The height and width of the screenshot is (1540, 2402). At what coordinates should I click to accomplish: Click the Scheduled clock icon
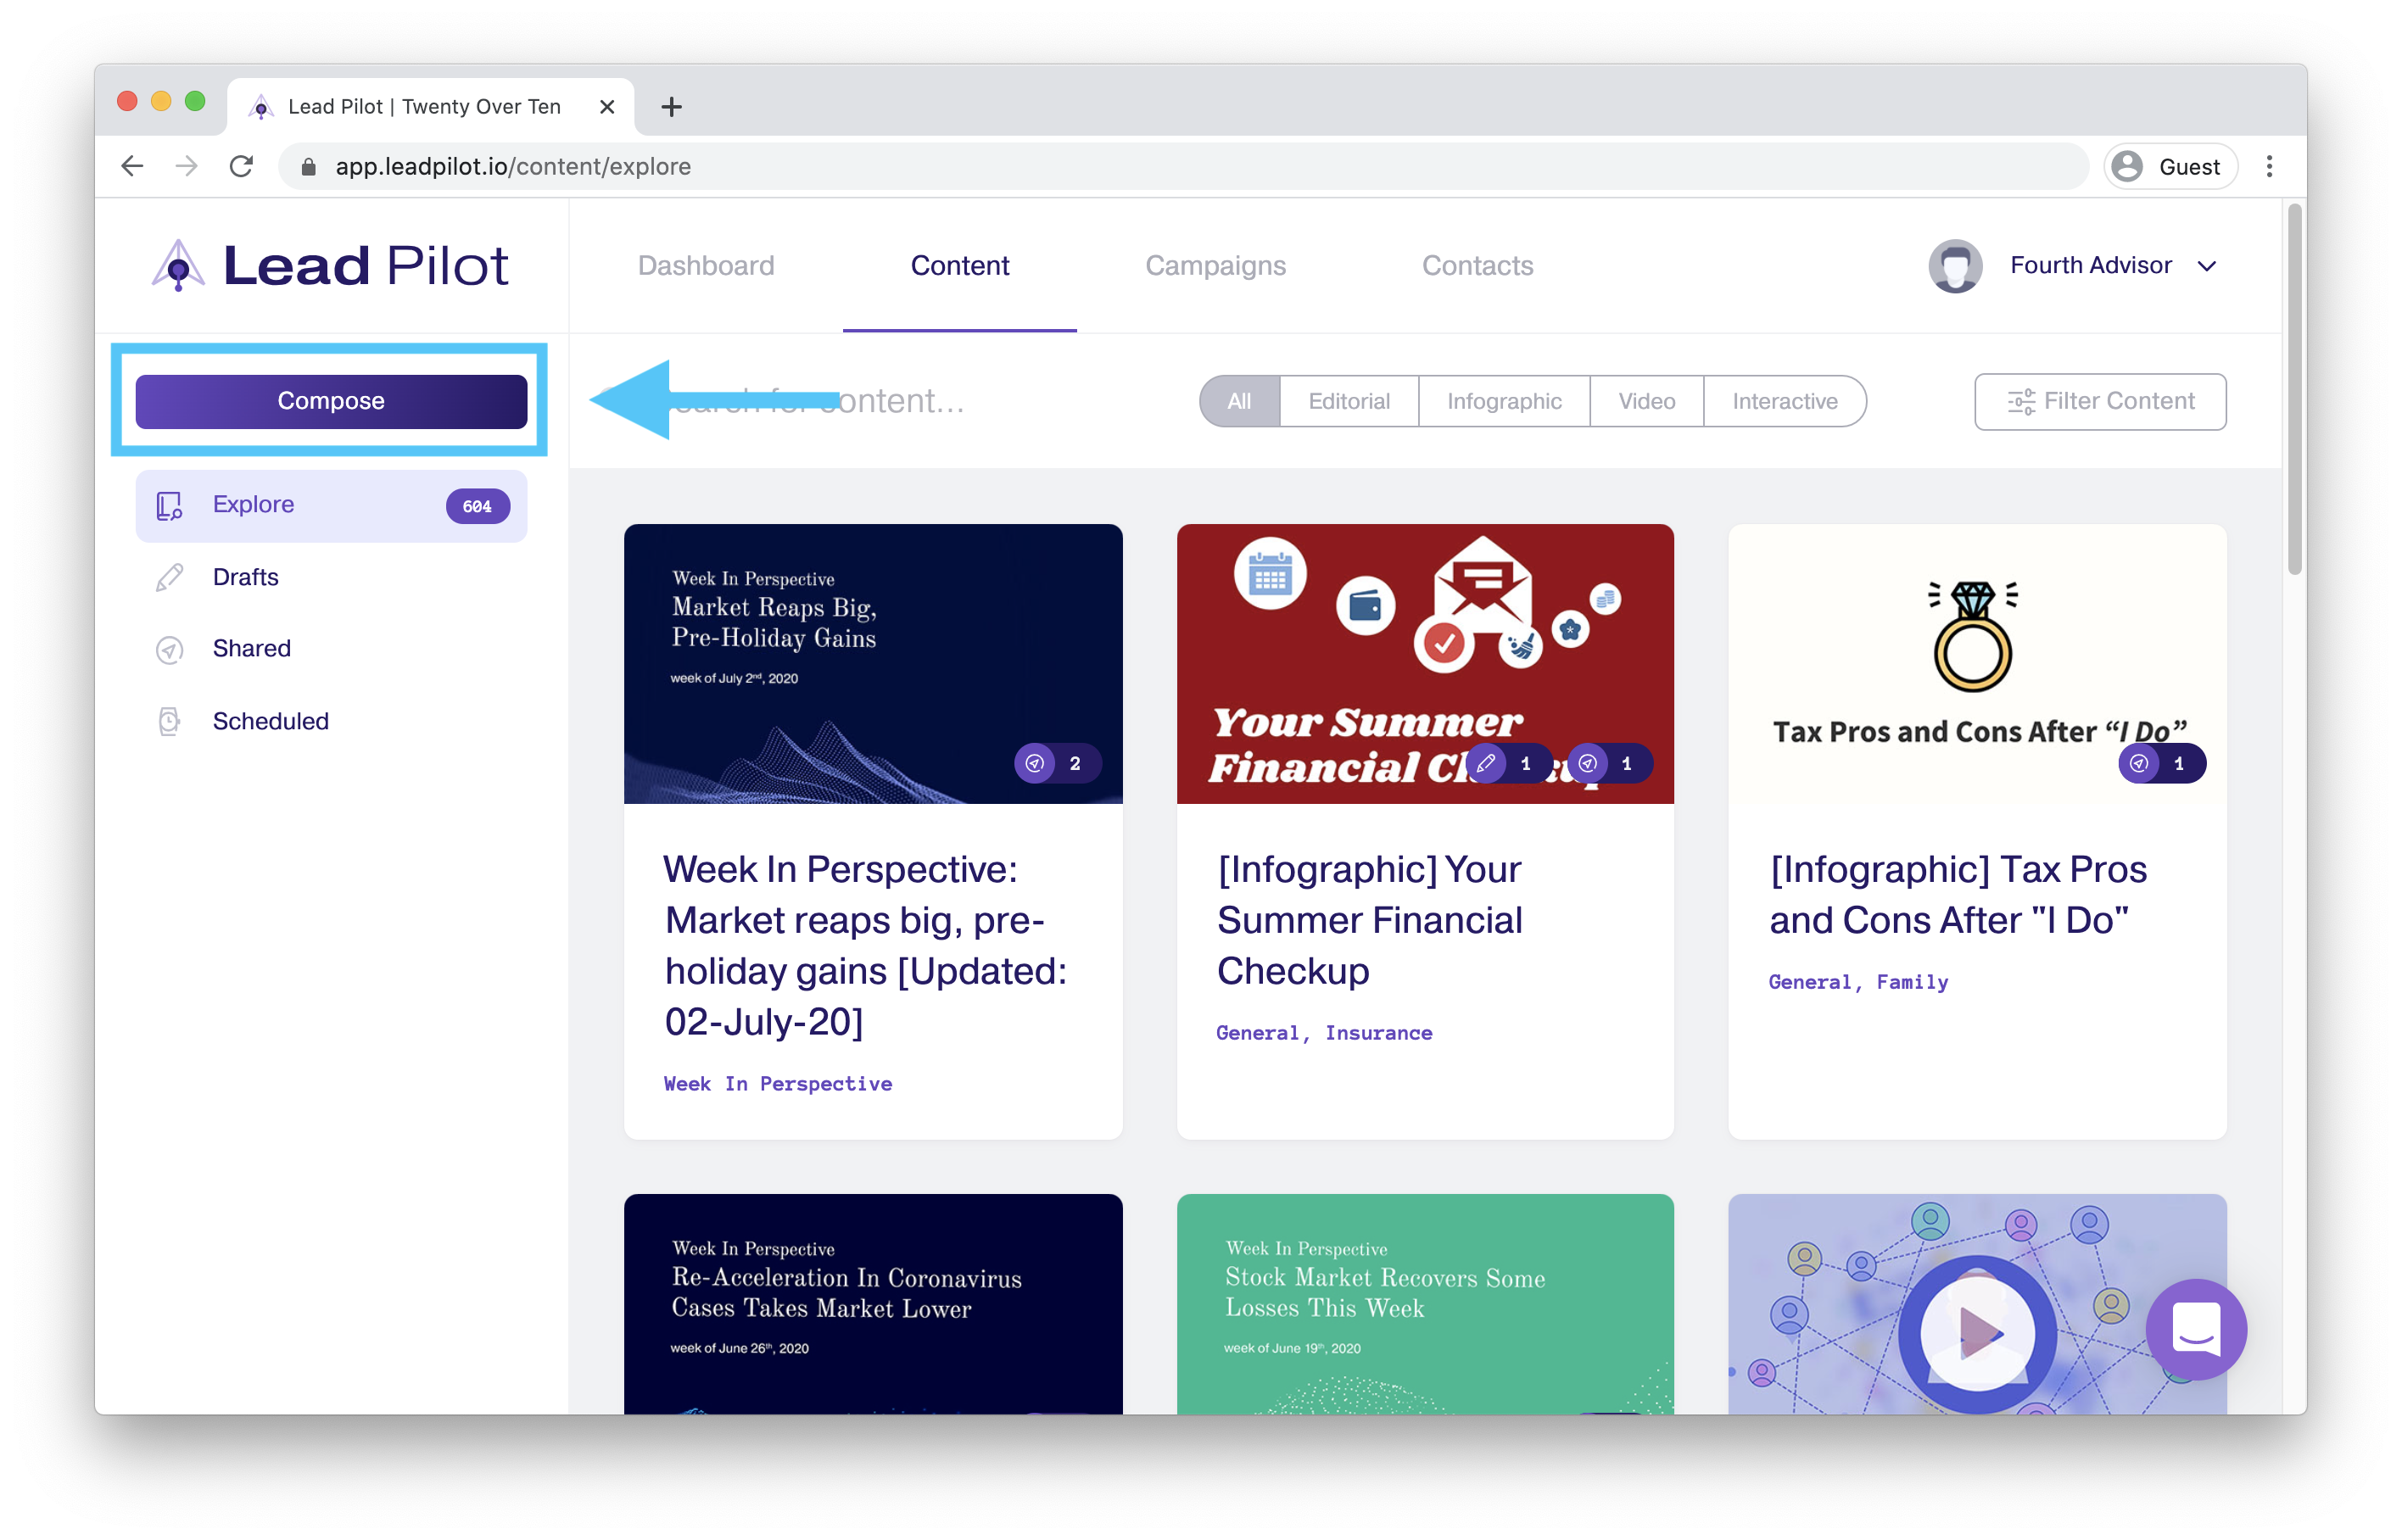click(169, 721)
